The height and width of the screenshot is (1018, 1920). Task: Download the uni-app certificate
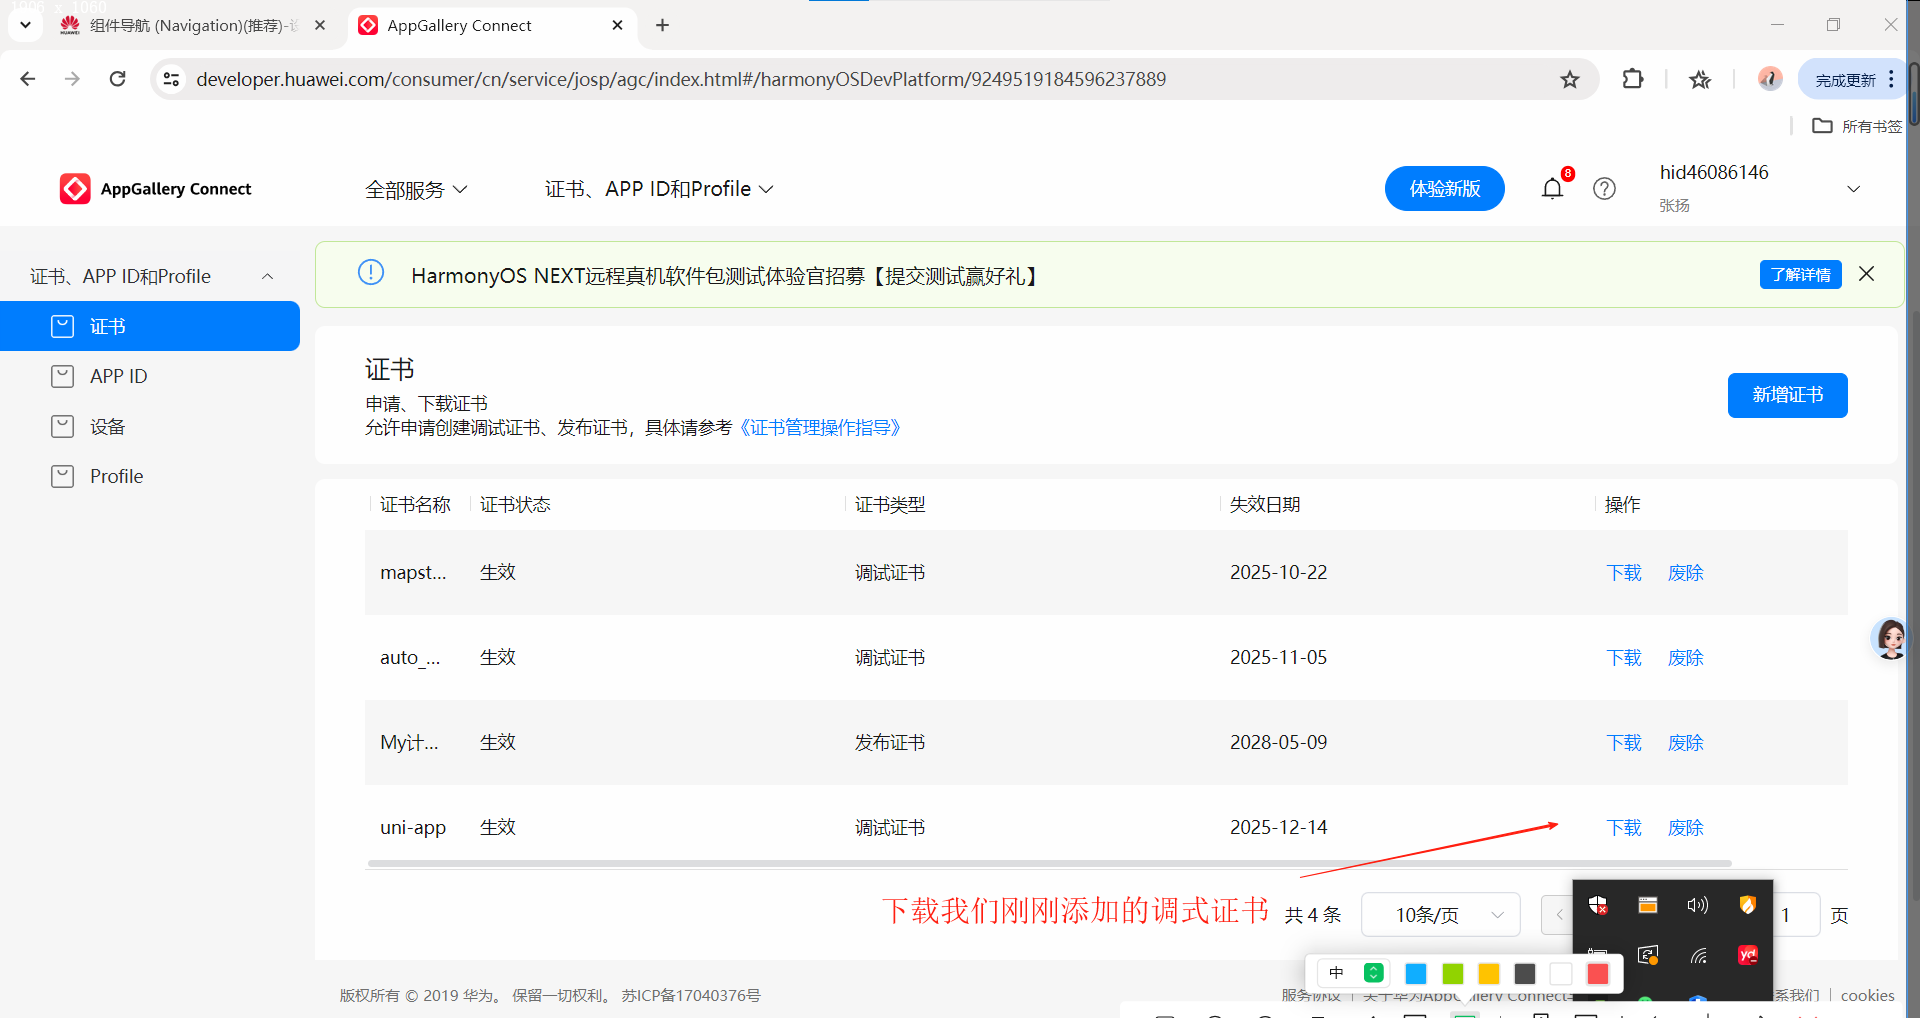click(x=1624, y=827)
